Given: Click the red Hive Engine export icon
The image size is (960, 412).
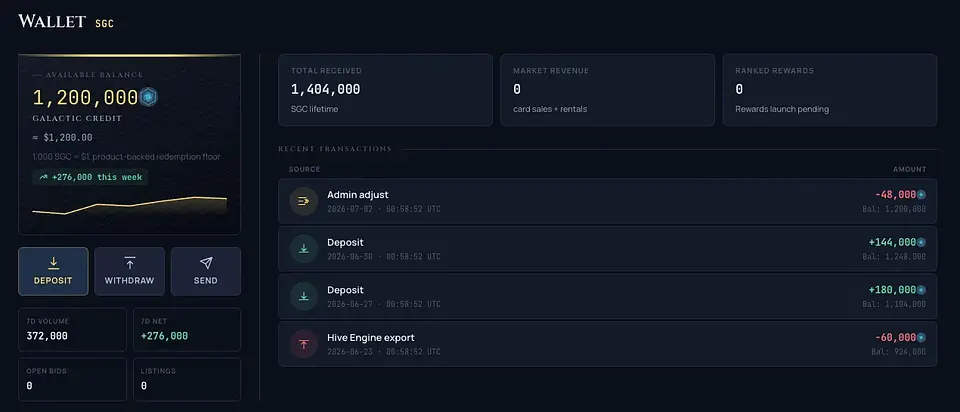Looking at the screenshot, I should 304,344.
